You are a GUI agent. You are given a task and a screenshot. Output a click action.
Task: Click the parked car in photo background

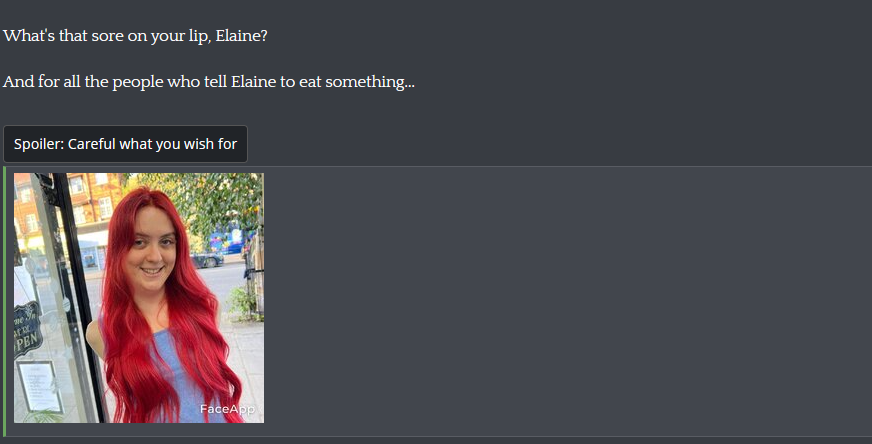207,259
